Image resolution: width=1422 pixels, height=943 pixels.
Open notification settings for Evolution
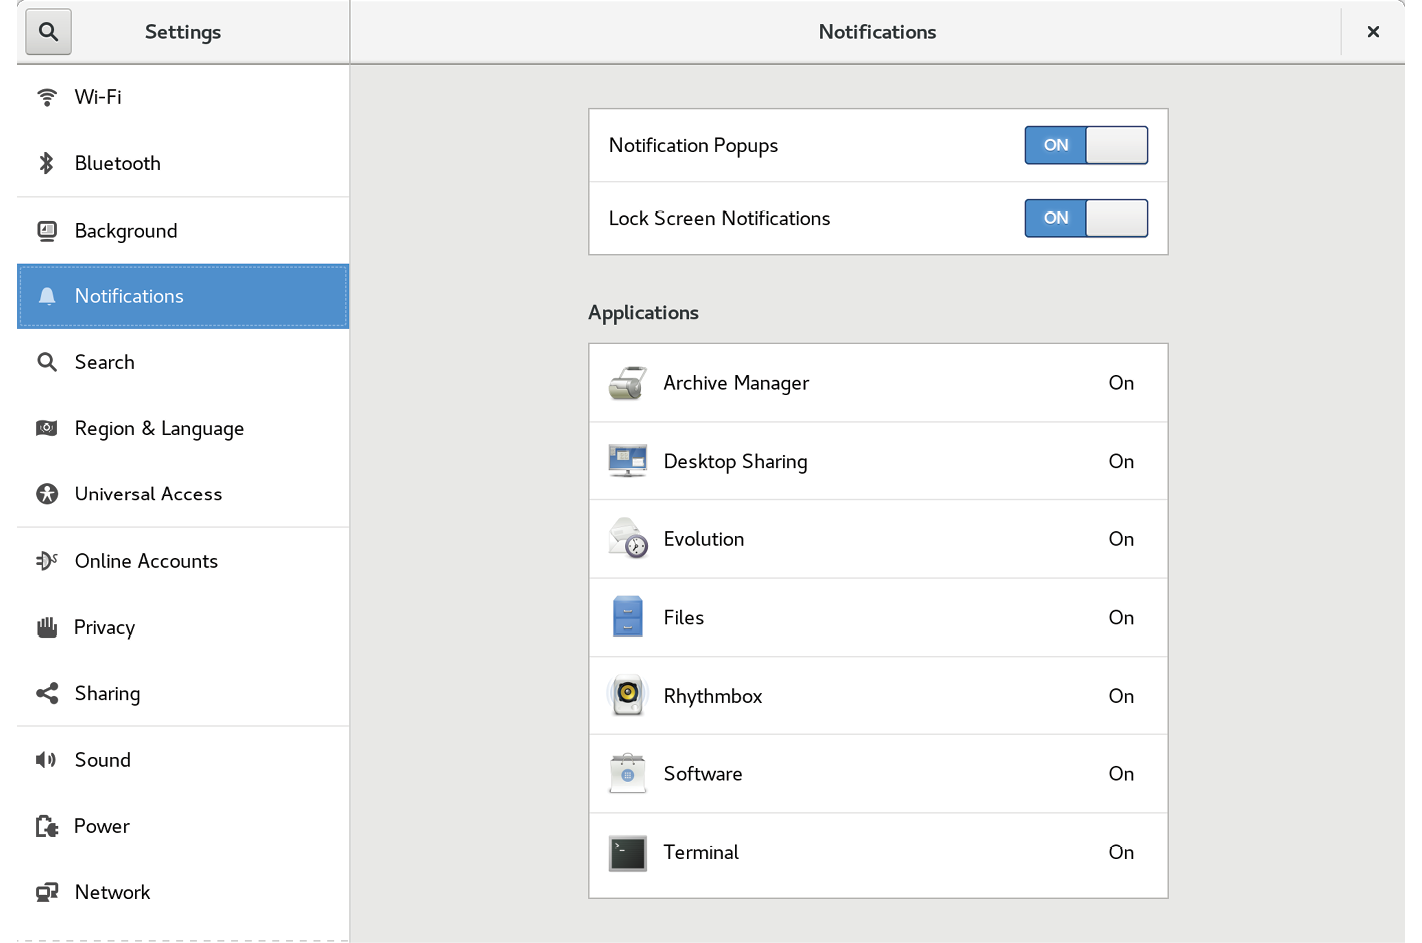877,538
